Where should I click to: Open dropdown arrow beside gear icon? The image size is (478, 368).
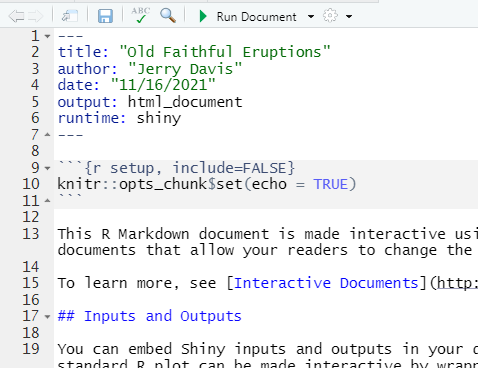[349, 16]
